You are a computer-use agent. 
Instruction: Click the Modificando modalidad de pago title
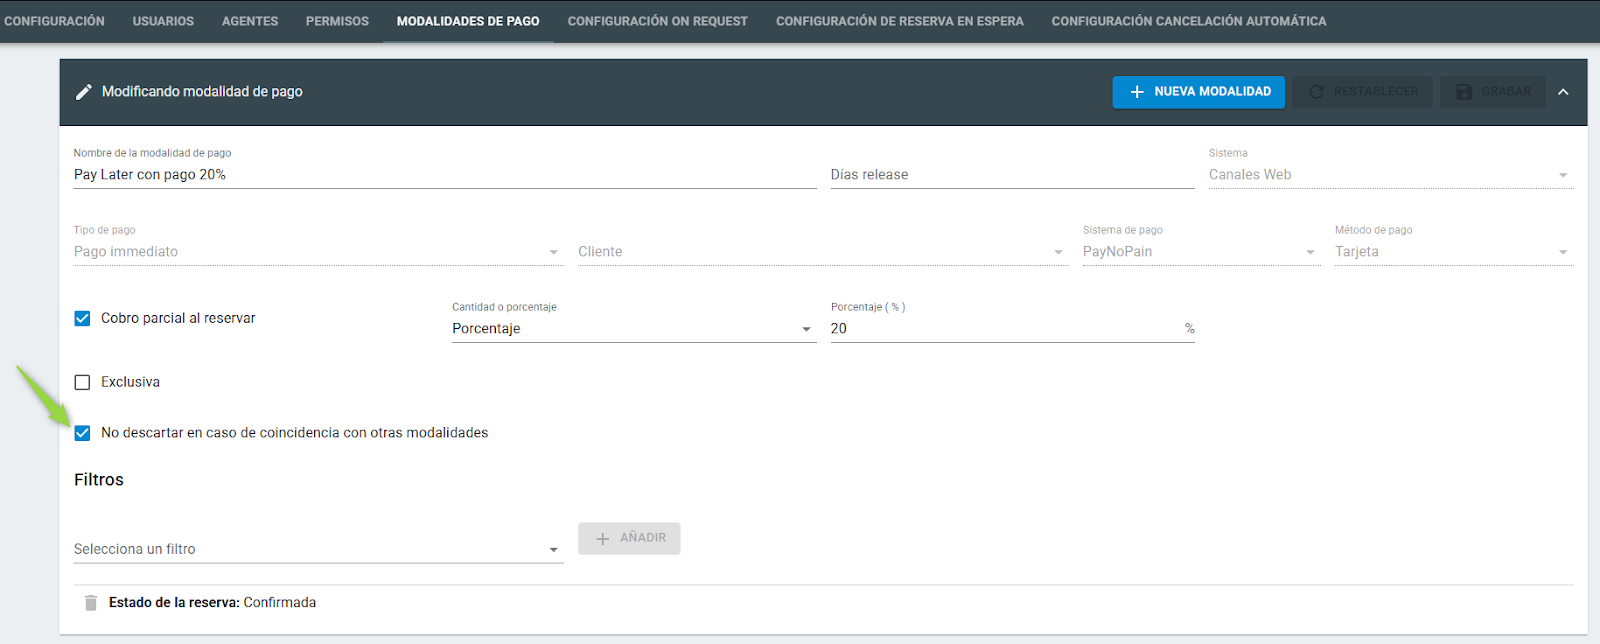tap(202, 92)
